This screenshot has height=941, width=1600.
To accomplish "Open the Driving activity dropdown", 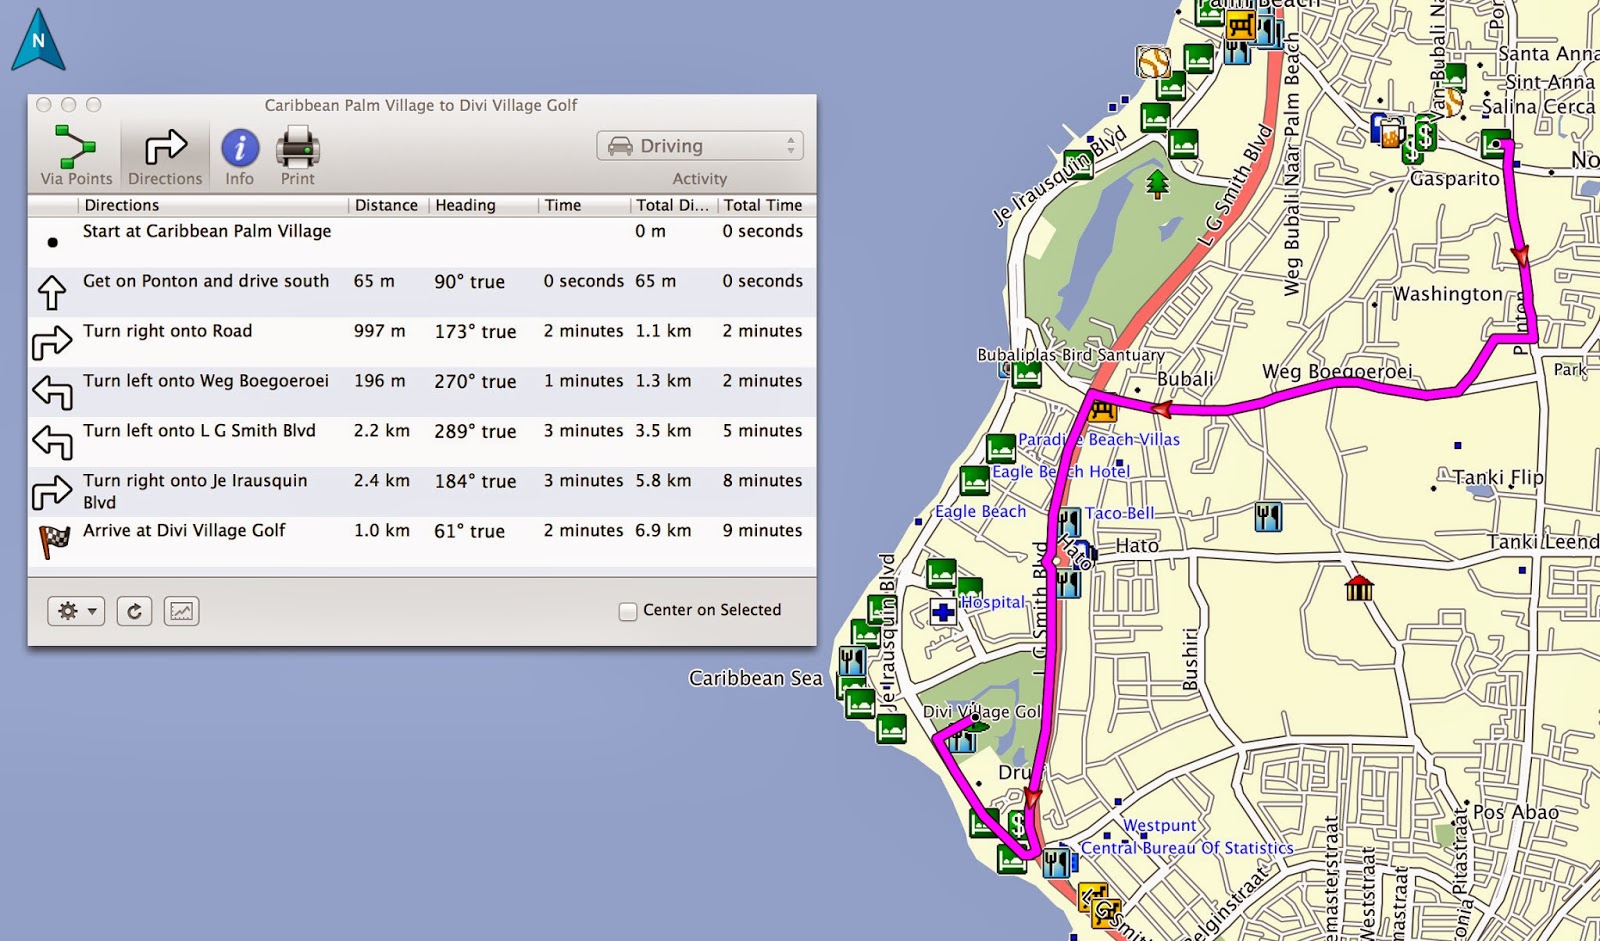I will coord(700,146).
